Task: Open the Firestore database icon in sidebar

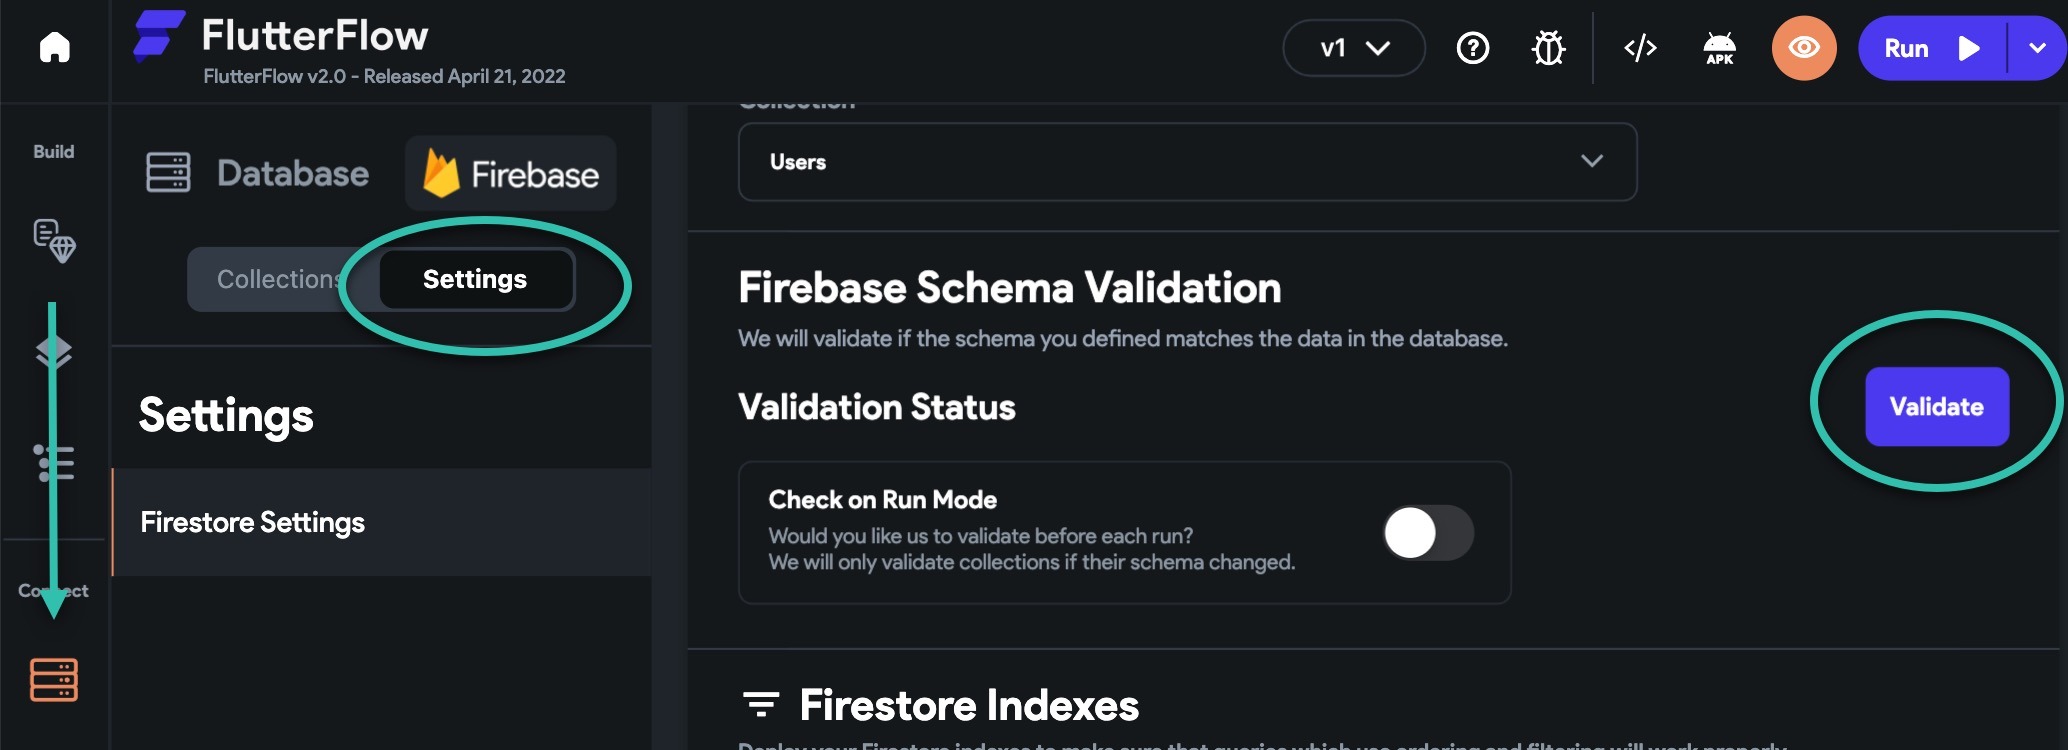Action: (x=54, y=680)
